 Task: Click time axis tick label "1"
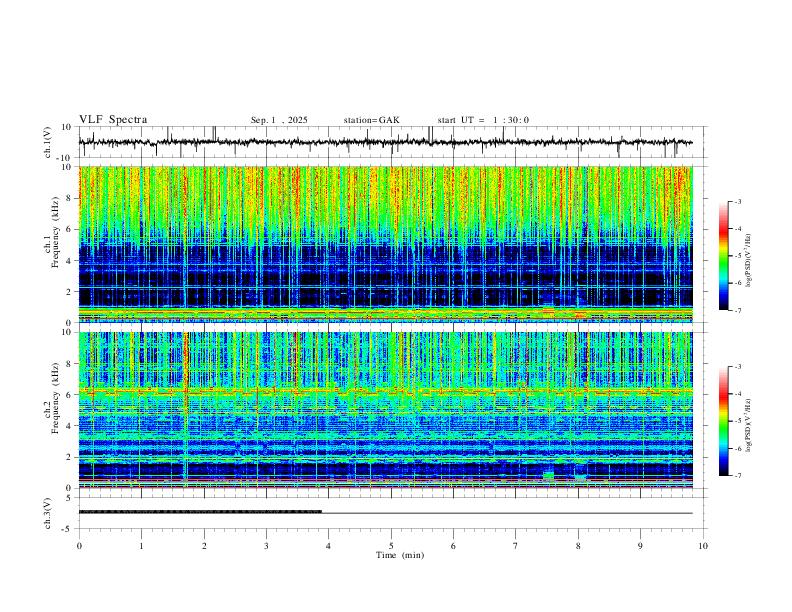point(141,546)
